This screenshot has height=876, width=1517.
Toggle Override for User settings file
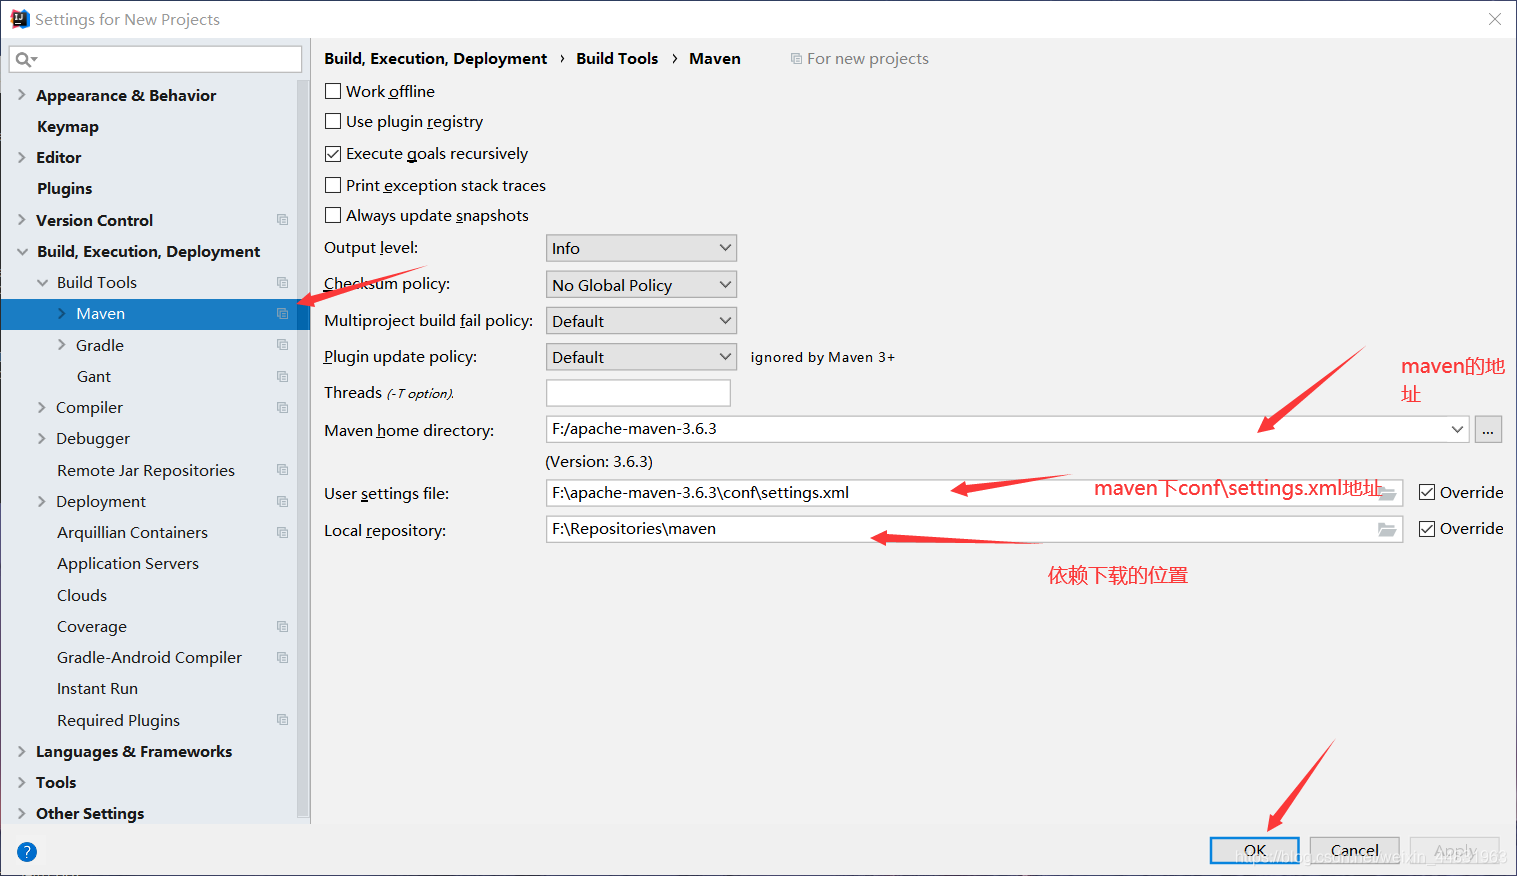pyautogui.click(x=1427, y=492)
